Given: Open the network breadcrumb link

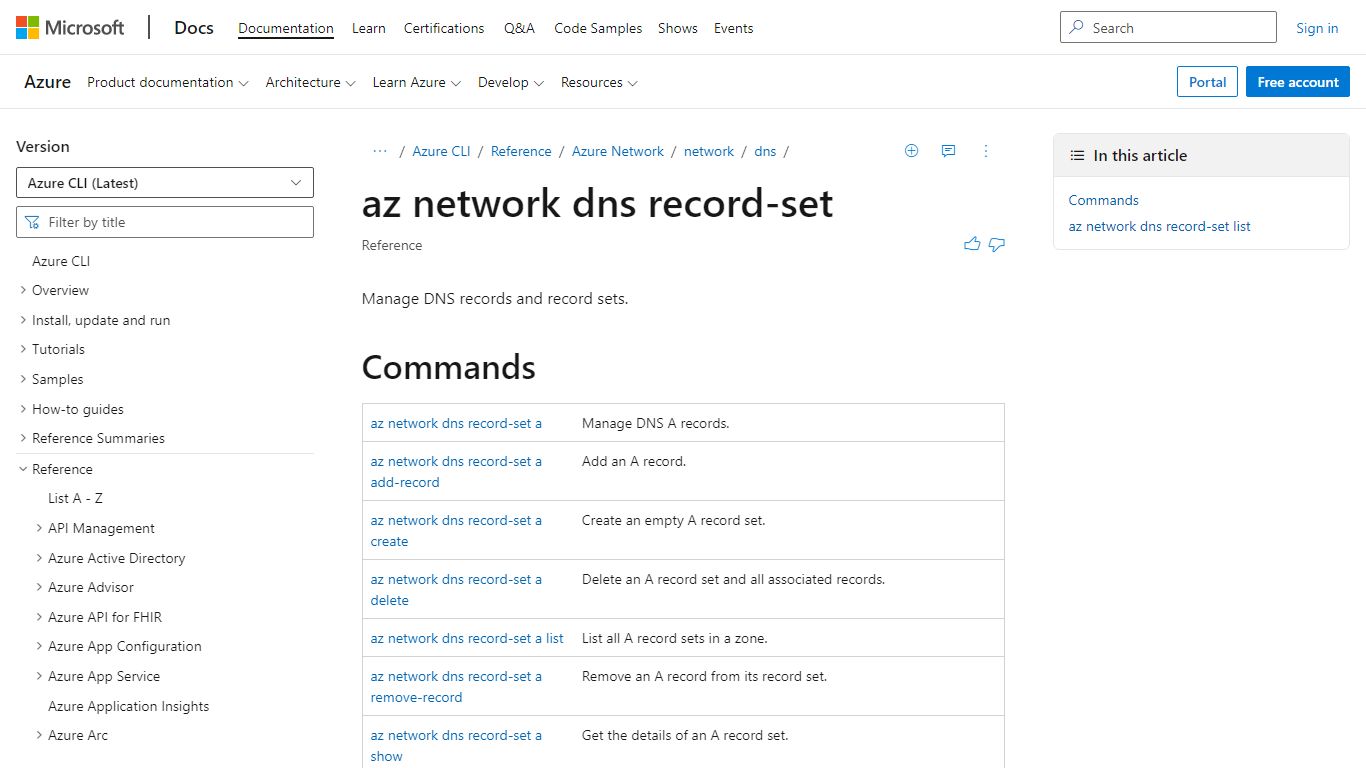Looking at the screenshot, I should (709, 151).
